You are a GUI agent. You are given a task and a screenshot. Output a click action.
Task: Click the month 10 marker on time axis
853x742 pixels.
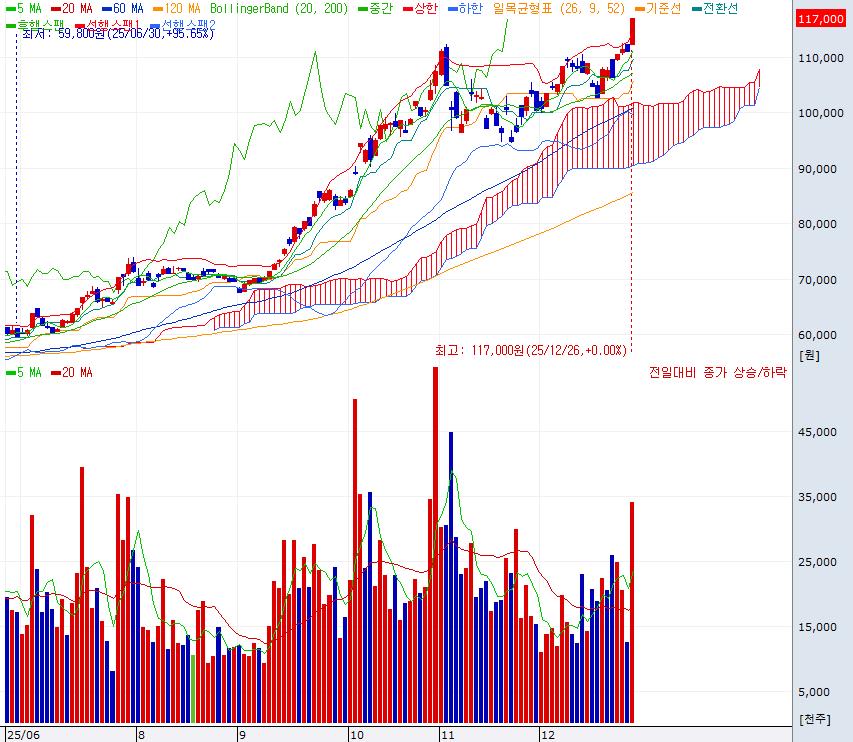tap(355, 733)
